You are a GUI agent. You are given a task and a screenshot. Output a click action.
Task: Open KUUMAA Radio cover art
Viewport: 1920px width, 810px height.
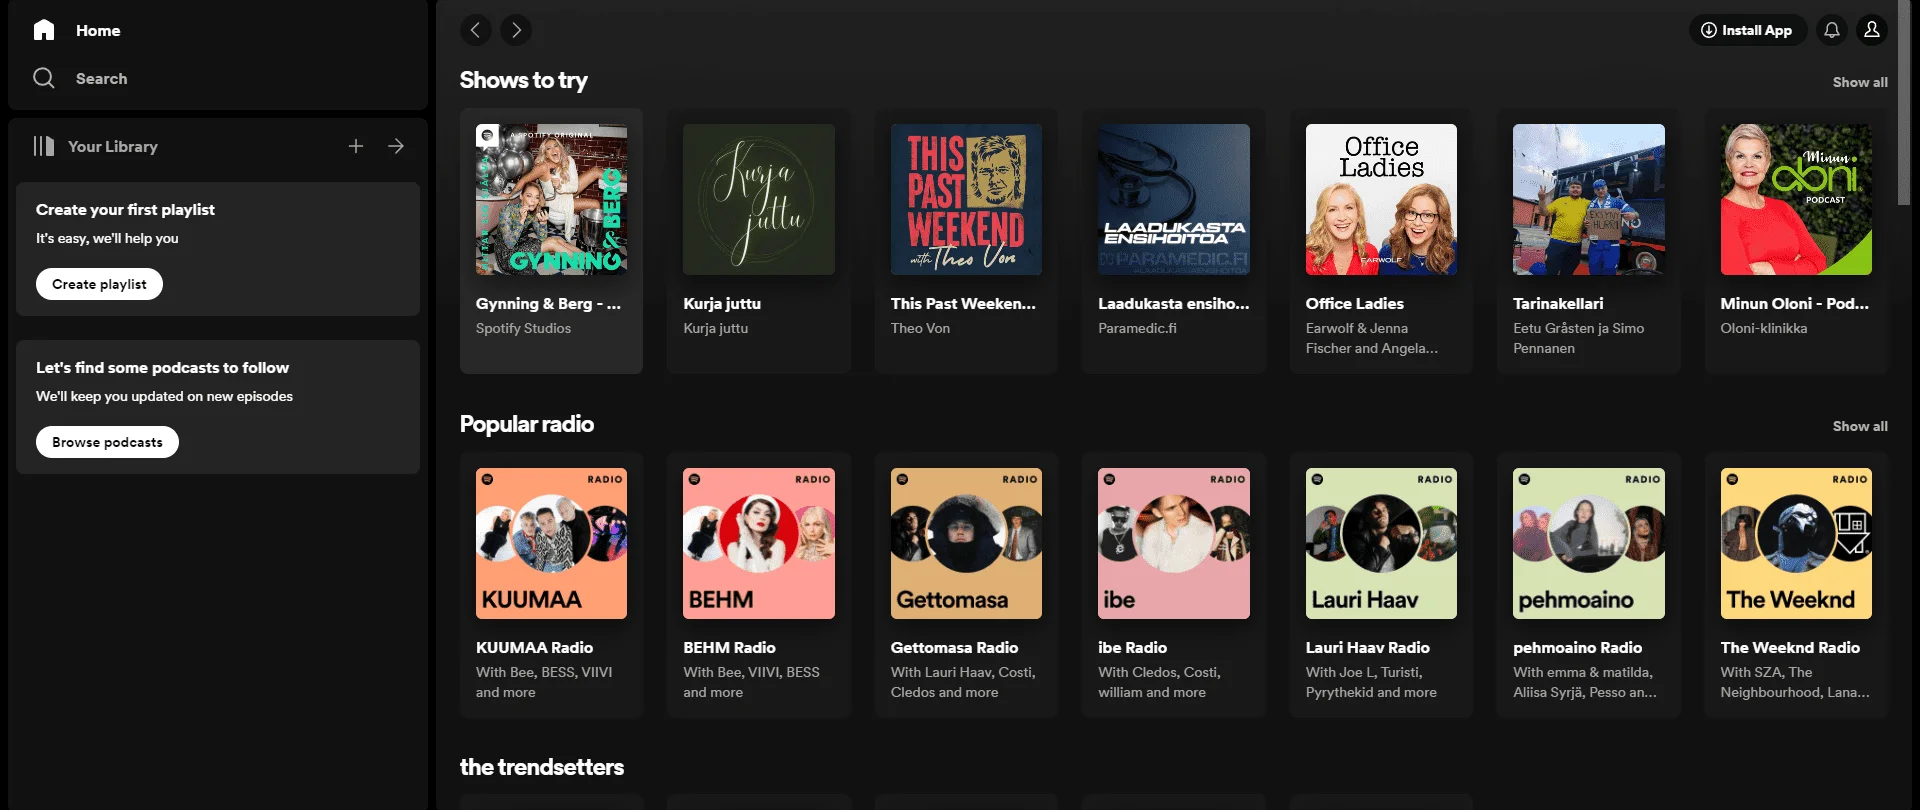pyautogui.click(x=552, y=543)
